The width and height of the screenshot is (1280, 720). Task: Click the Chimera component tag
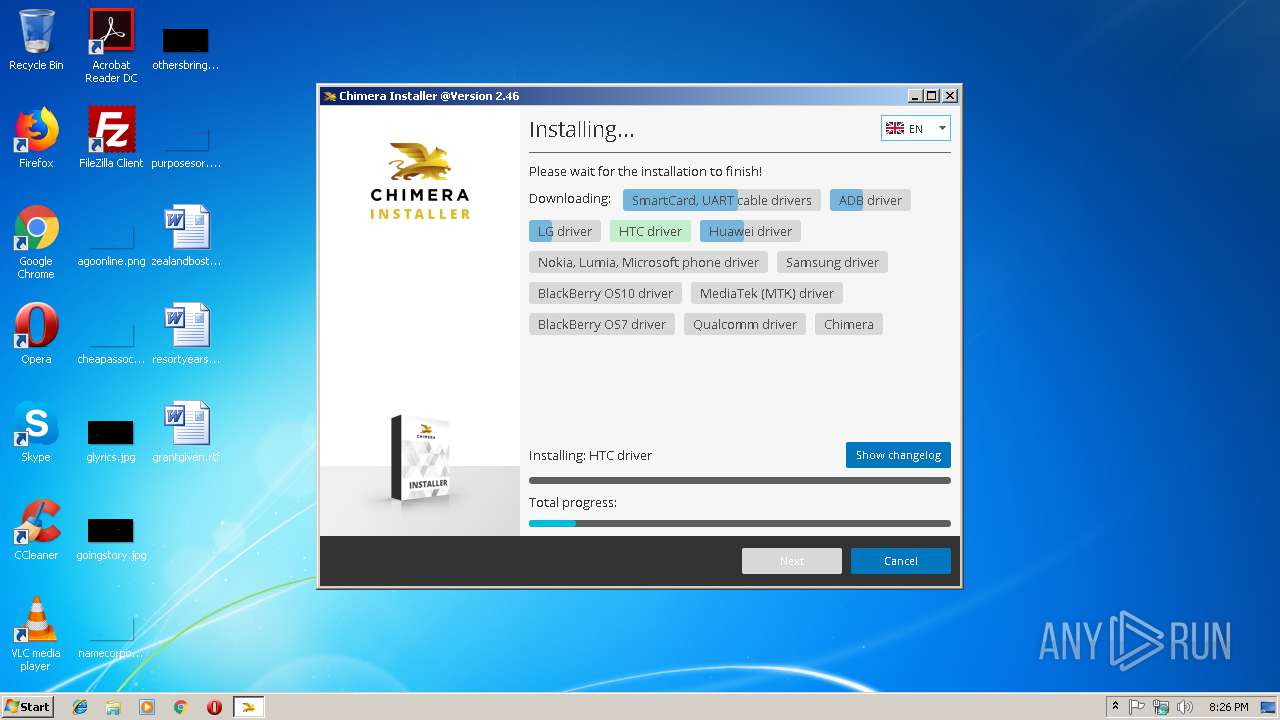pyautogui.click(x=849, y=324)
